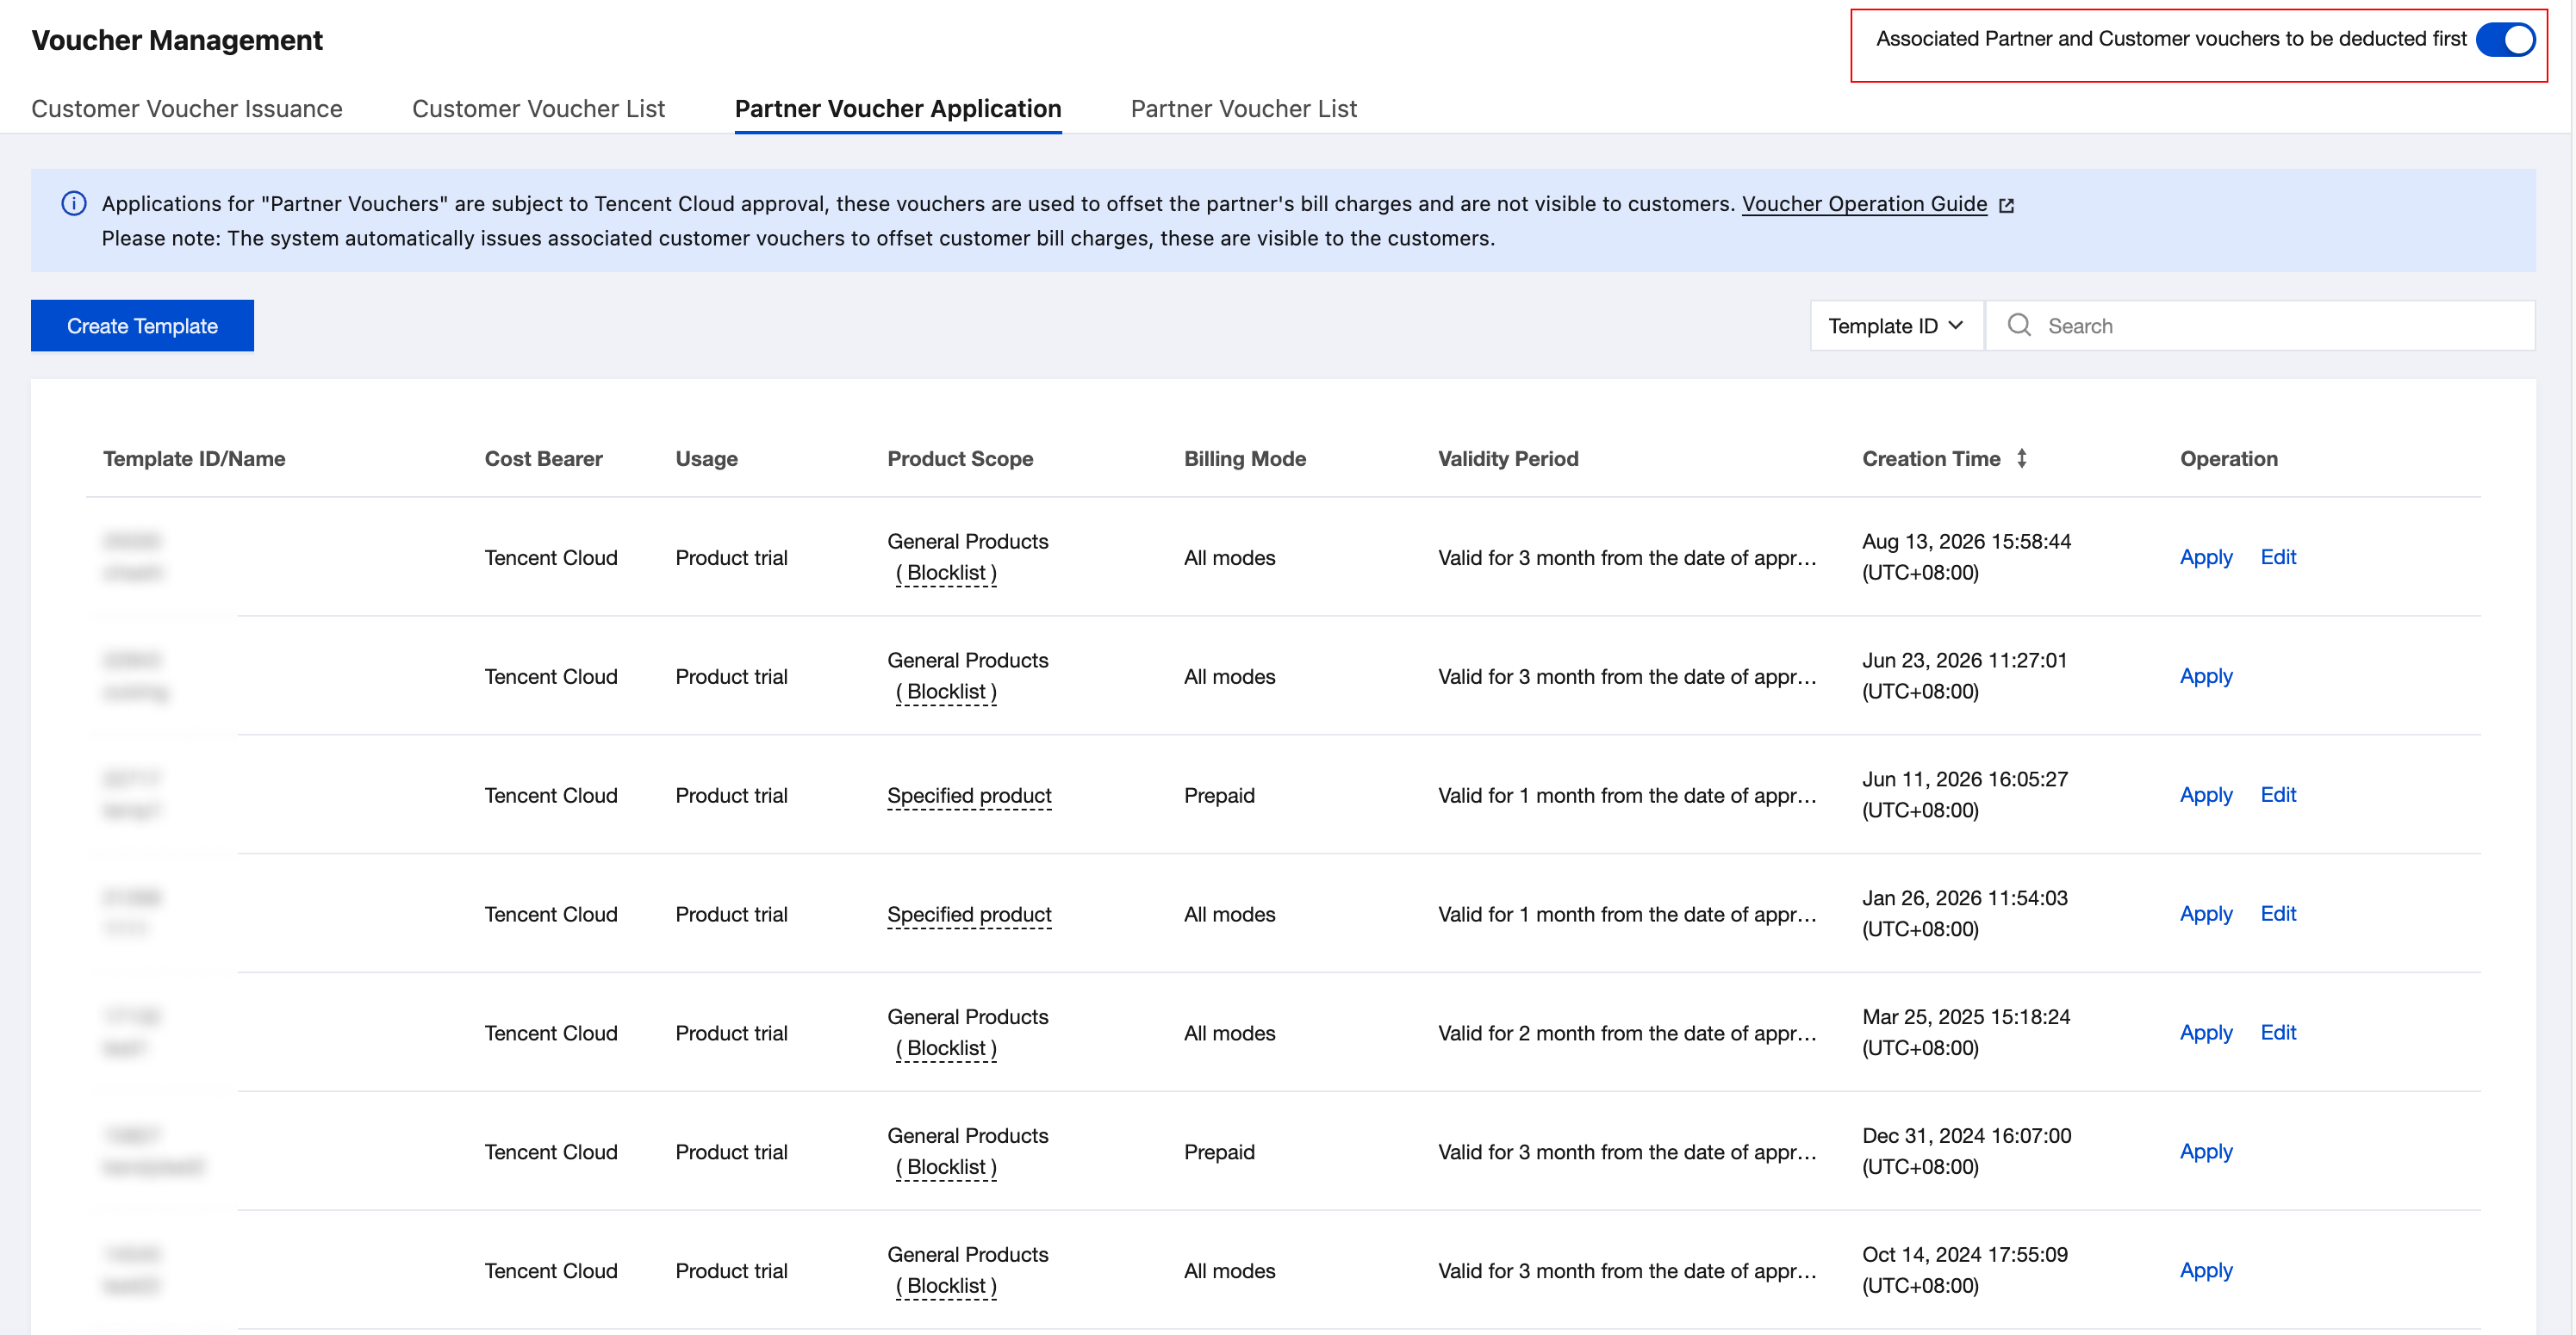Edit the Jun 11, 2026 template
Screen dimensions: 2576x1335
click(x=2278, y=795)
